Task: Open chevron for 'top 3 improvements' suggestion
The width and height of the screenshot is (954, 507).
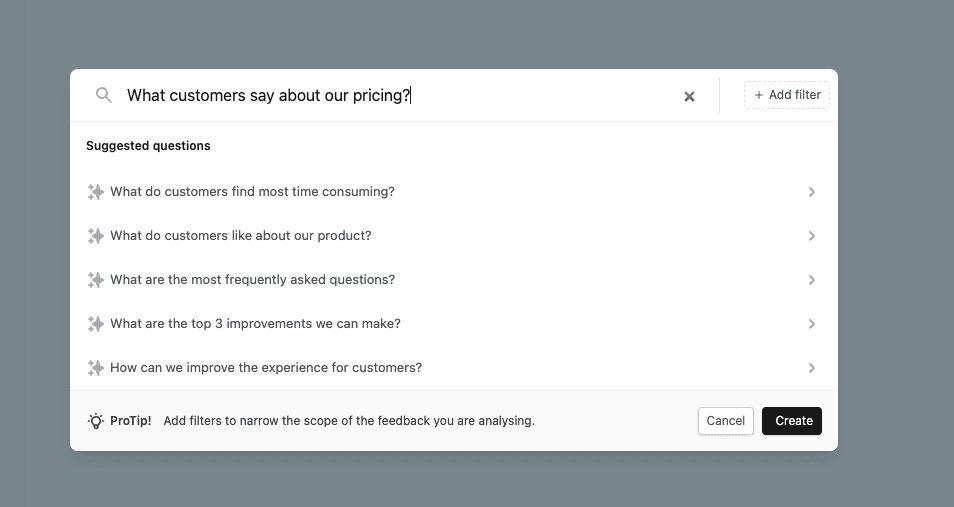Action: click(x=811, y=324)
